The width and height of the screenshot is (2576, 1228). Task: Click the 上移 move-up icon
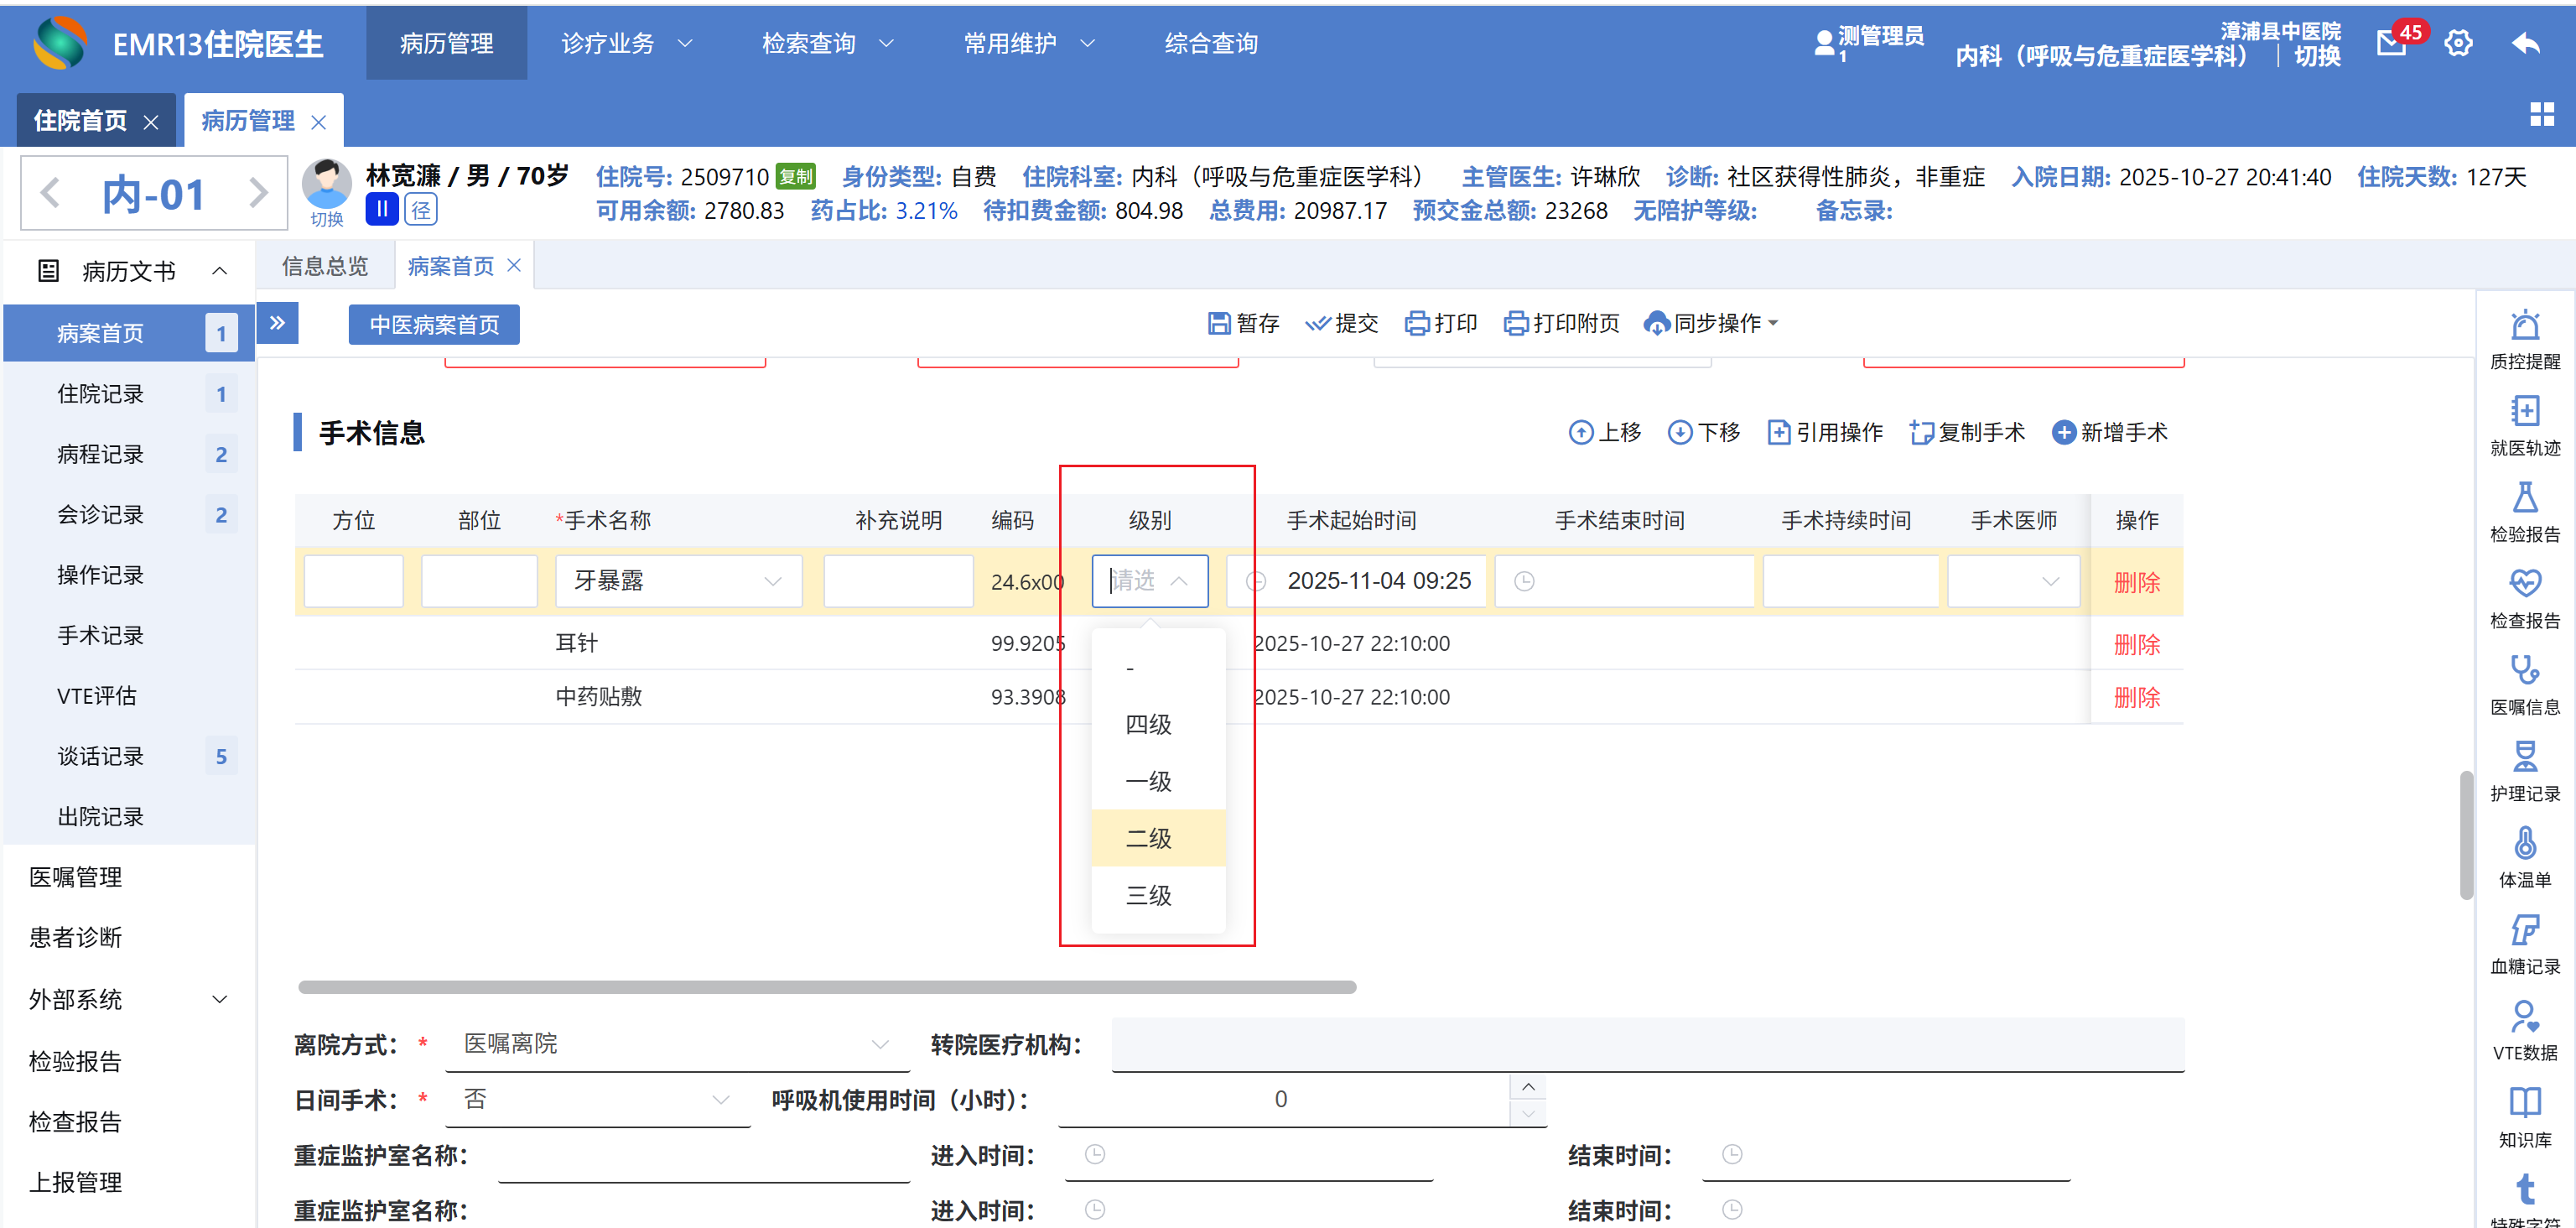point(1580,432)
